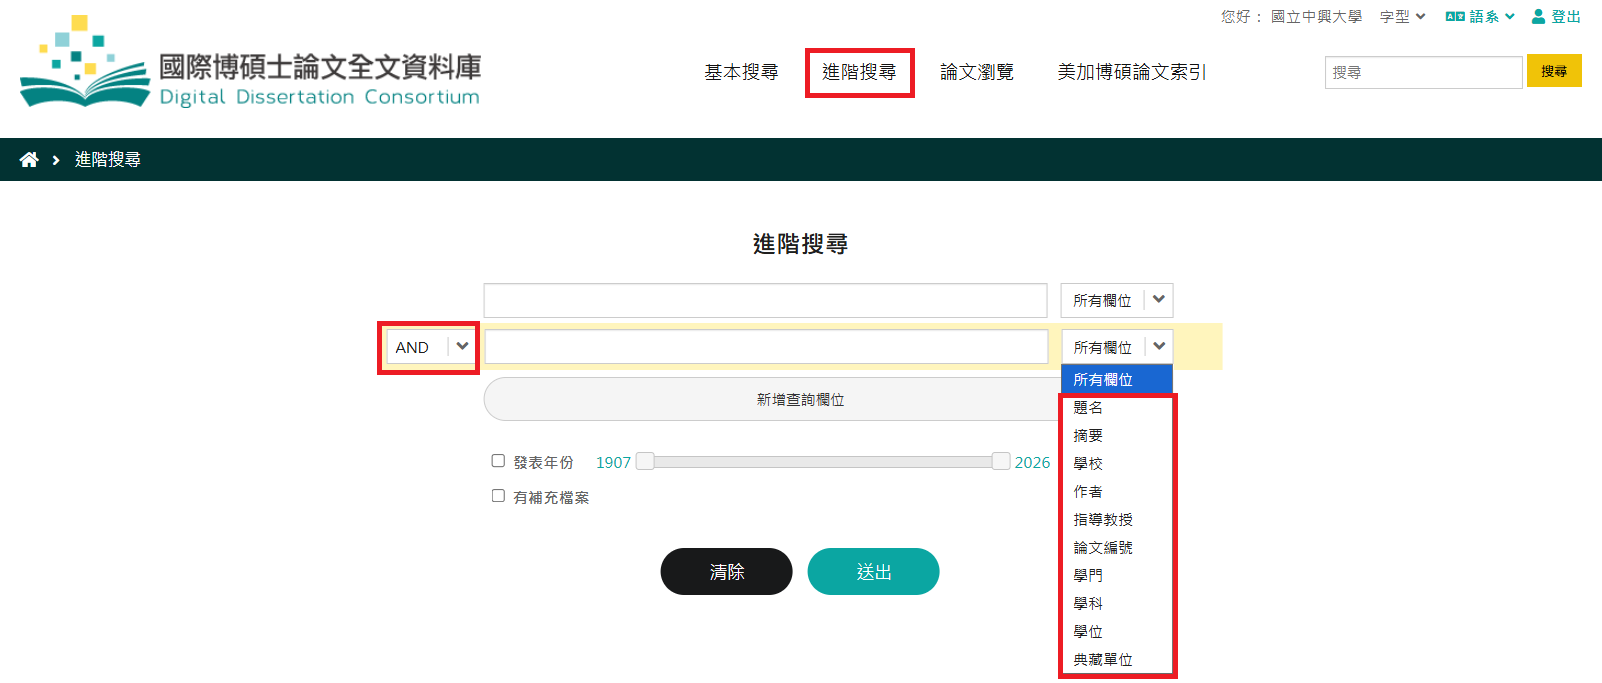
Task: Tick the 有補充檔案 checkbox
Action: click(x=498, y=495)
